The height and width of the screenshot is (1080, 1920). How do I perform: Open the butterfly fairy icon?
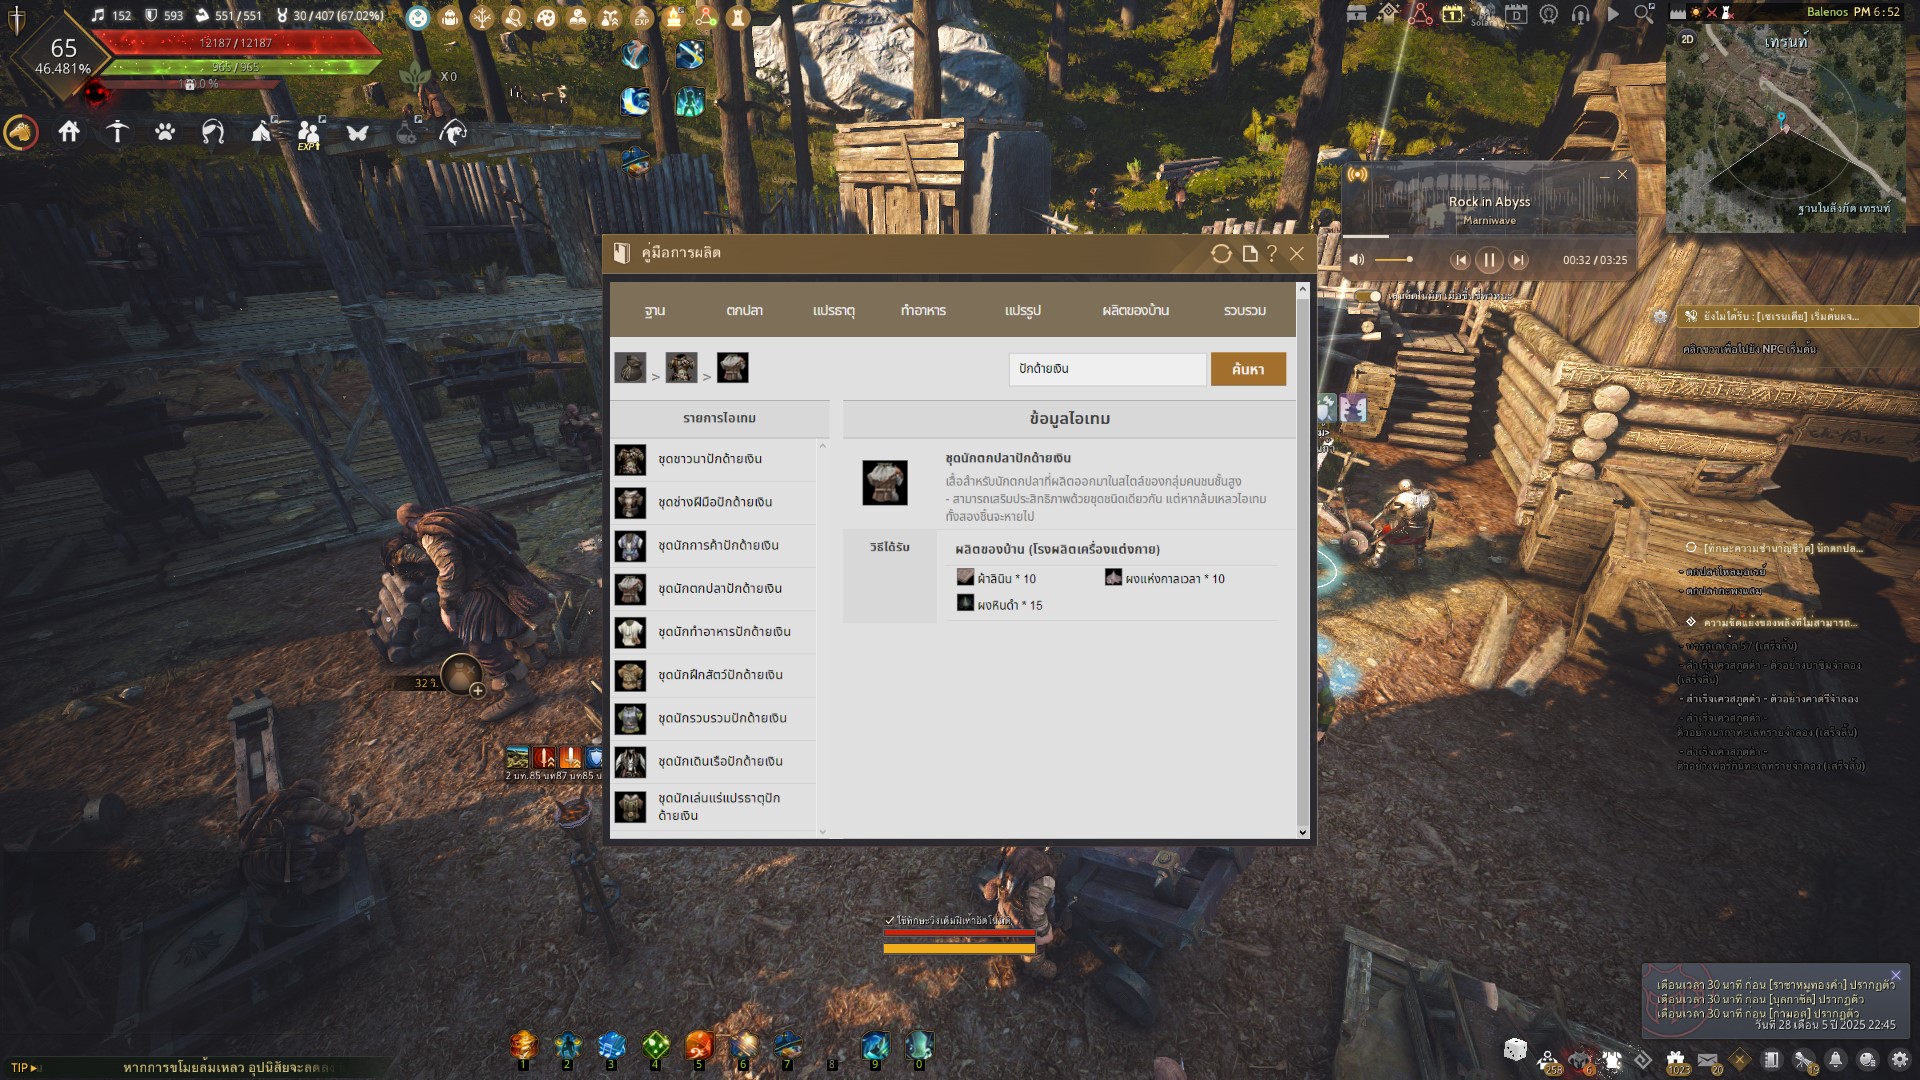(x=357, y=132)
